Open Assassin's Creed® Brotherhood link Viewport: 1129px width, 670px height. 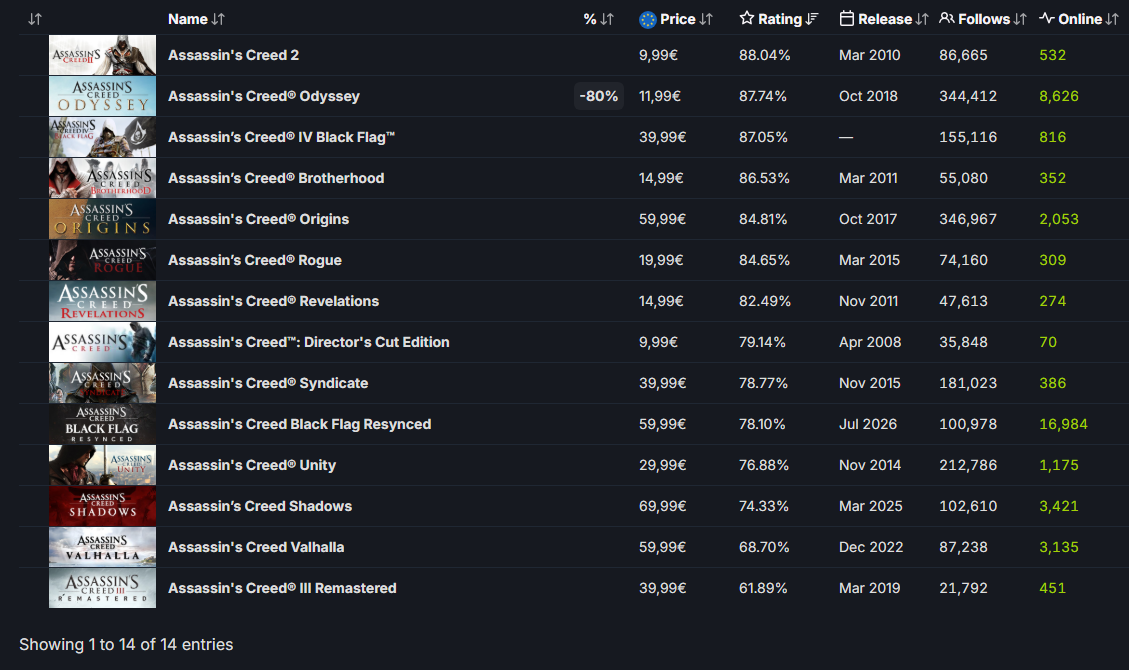pyautogui.click(x=276, y=178)
